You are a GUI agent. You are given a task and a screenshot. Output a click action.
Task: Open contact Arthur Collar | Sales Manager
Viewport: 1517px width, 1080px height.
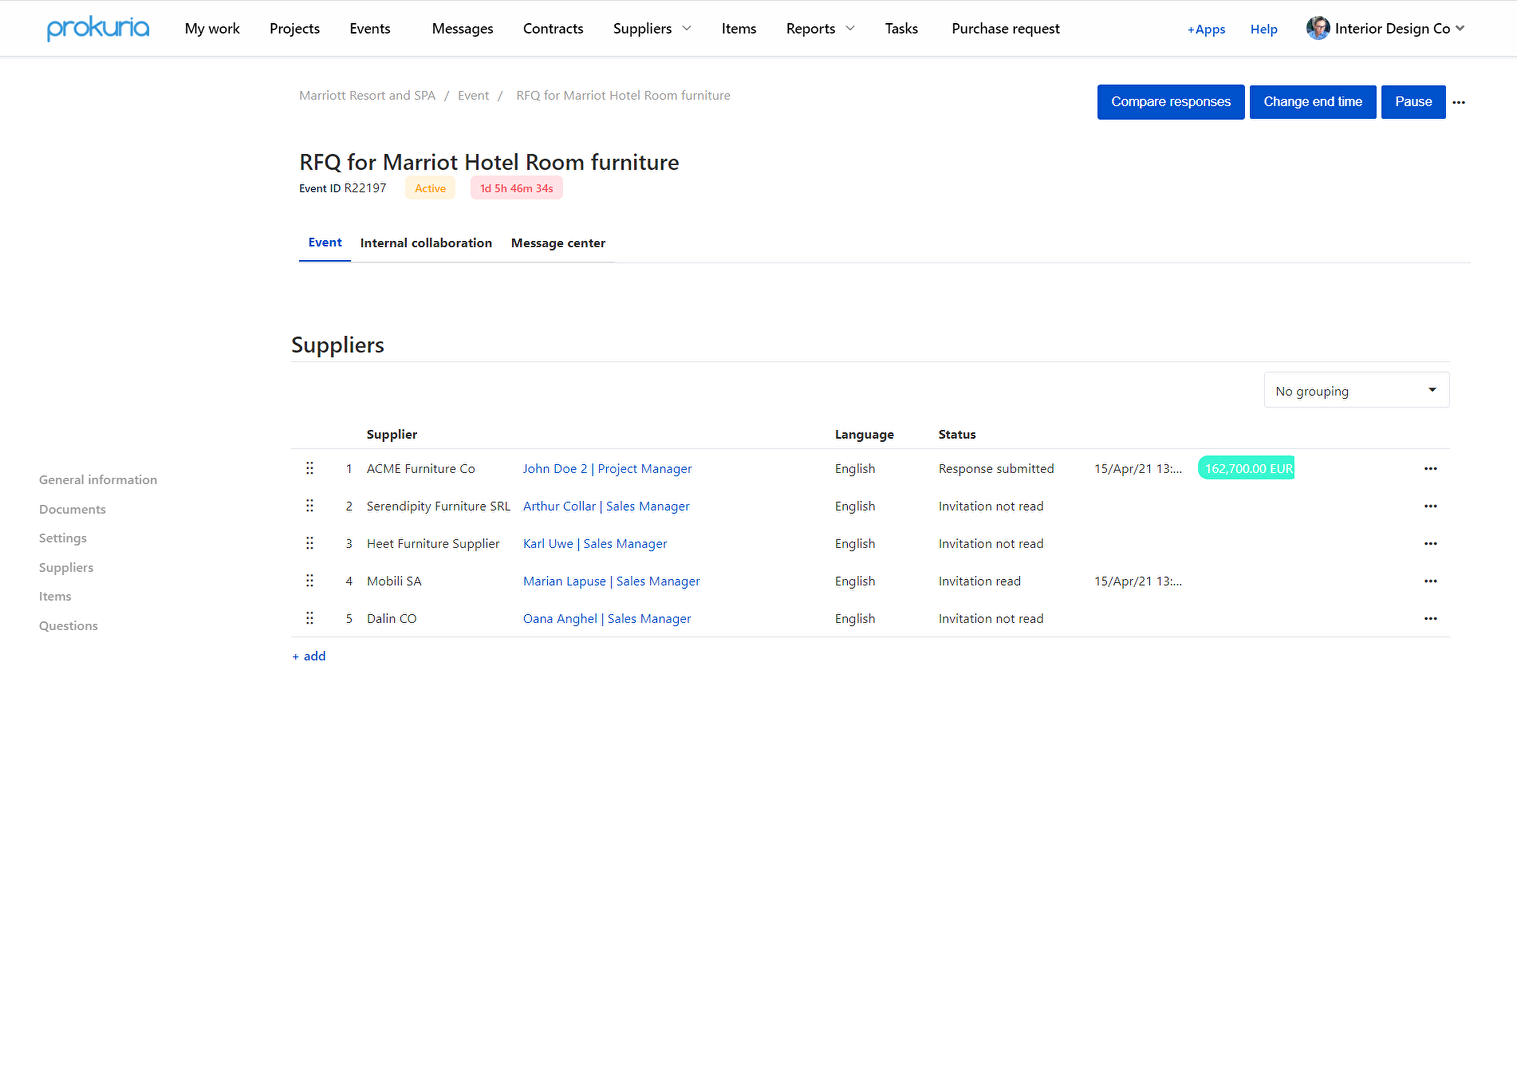[x=606, y=506]
